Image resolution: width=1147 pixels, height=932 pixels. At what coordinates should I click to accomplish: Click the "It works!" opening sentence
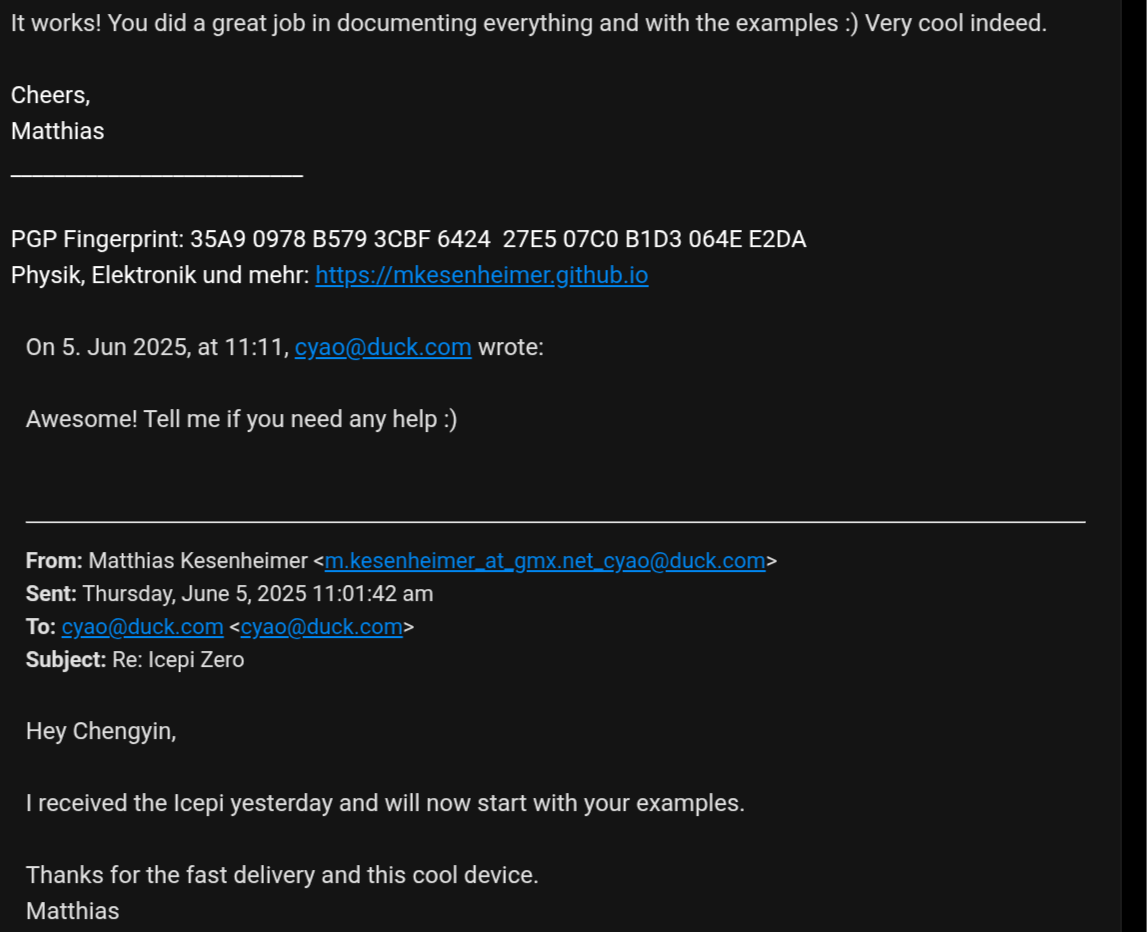(528, 23)
